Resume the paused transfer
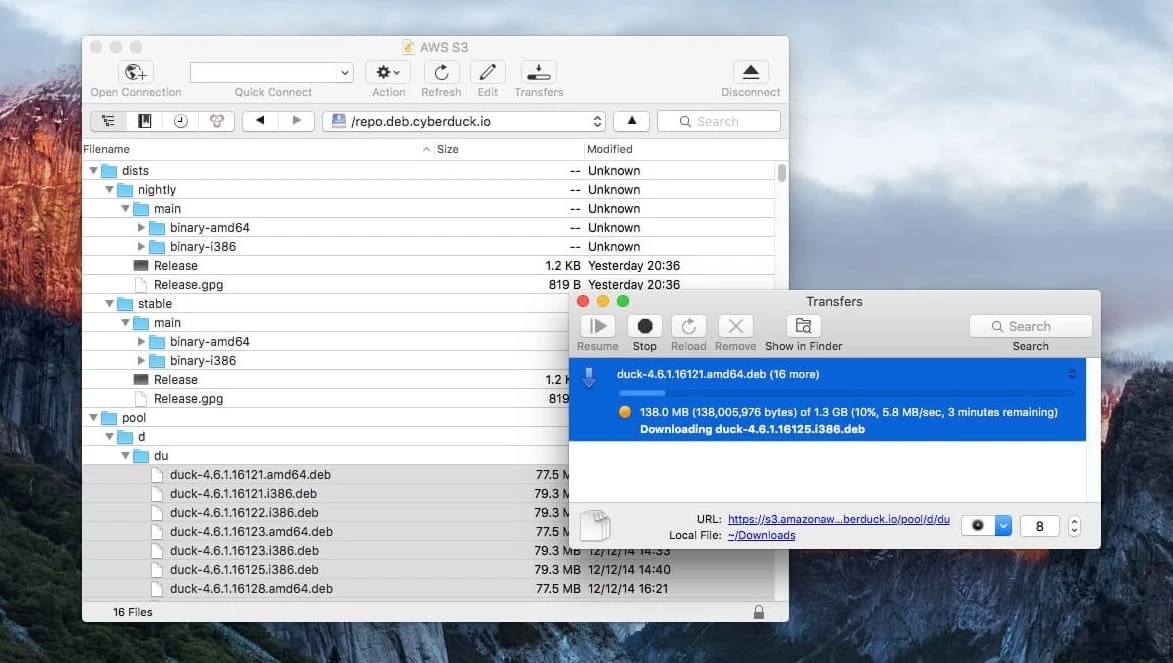The height and width of the screenshot is (663, 1173). coord(597,326)
